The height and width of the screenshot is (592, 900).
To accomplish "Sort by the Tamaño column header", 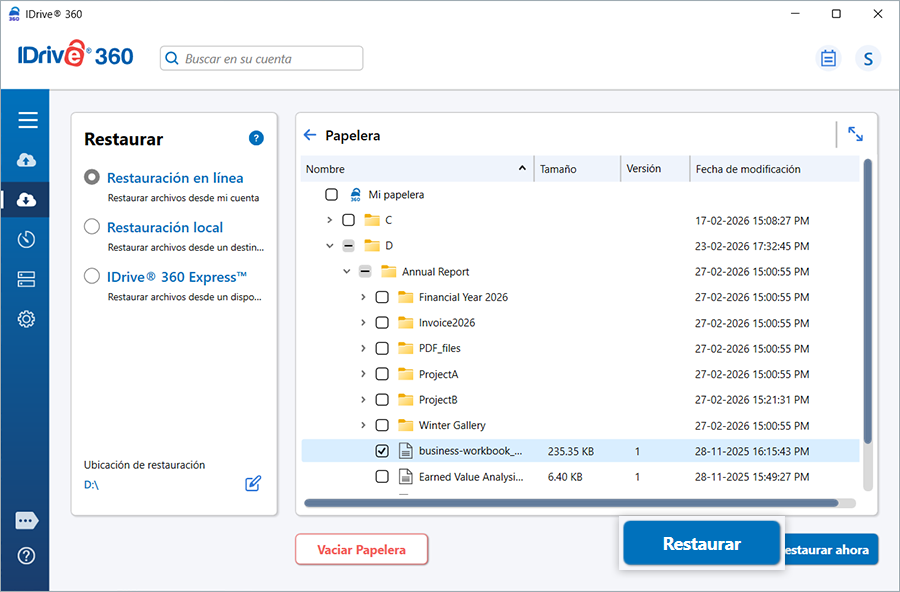I will (x=576, y=169).
